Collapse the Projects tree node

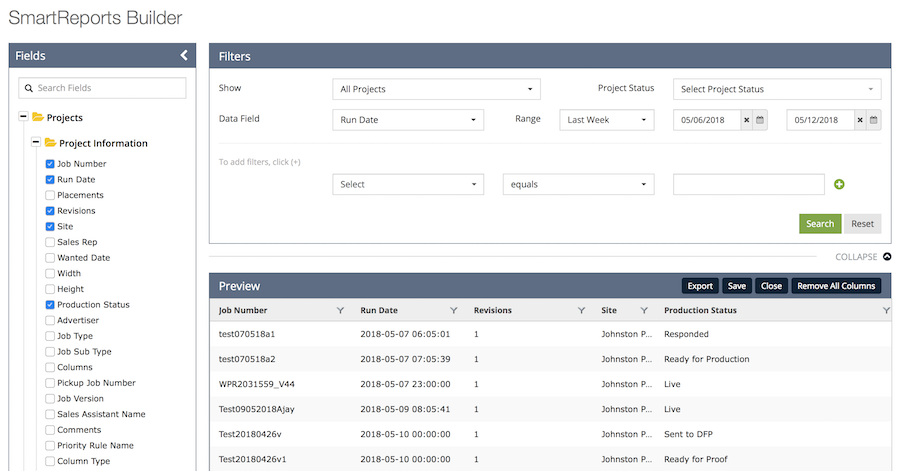coord(23,116)
